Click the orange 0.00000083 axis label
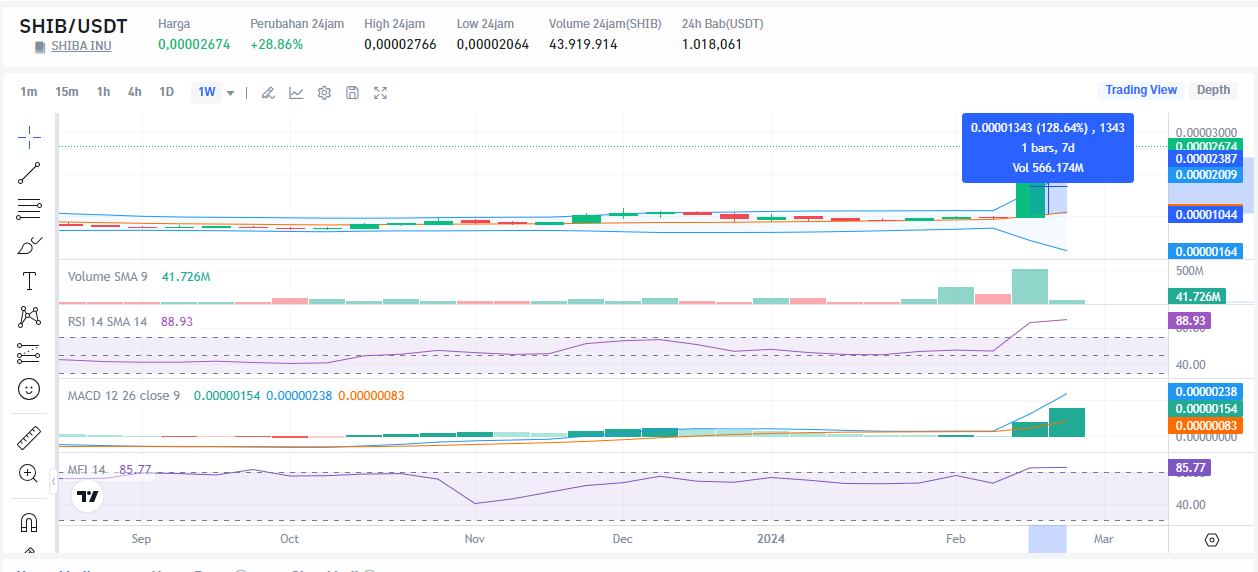The width and height of the screenshot is (1258, 572). coord(1206,426)
